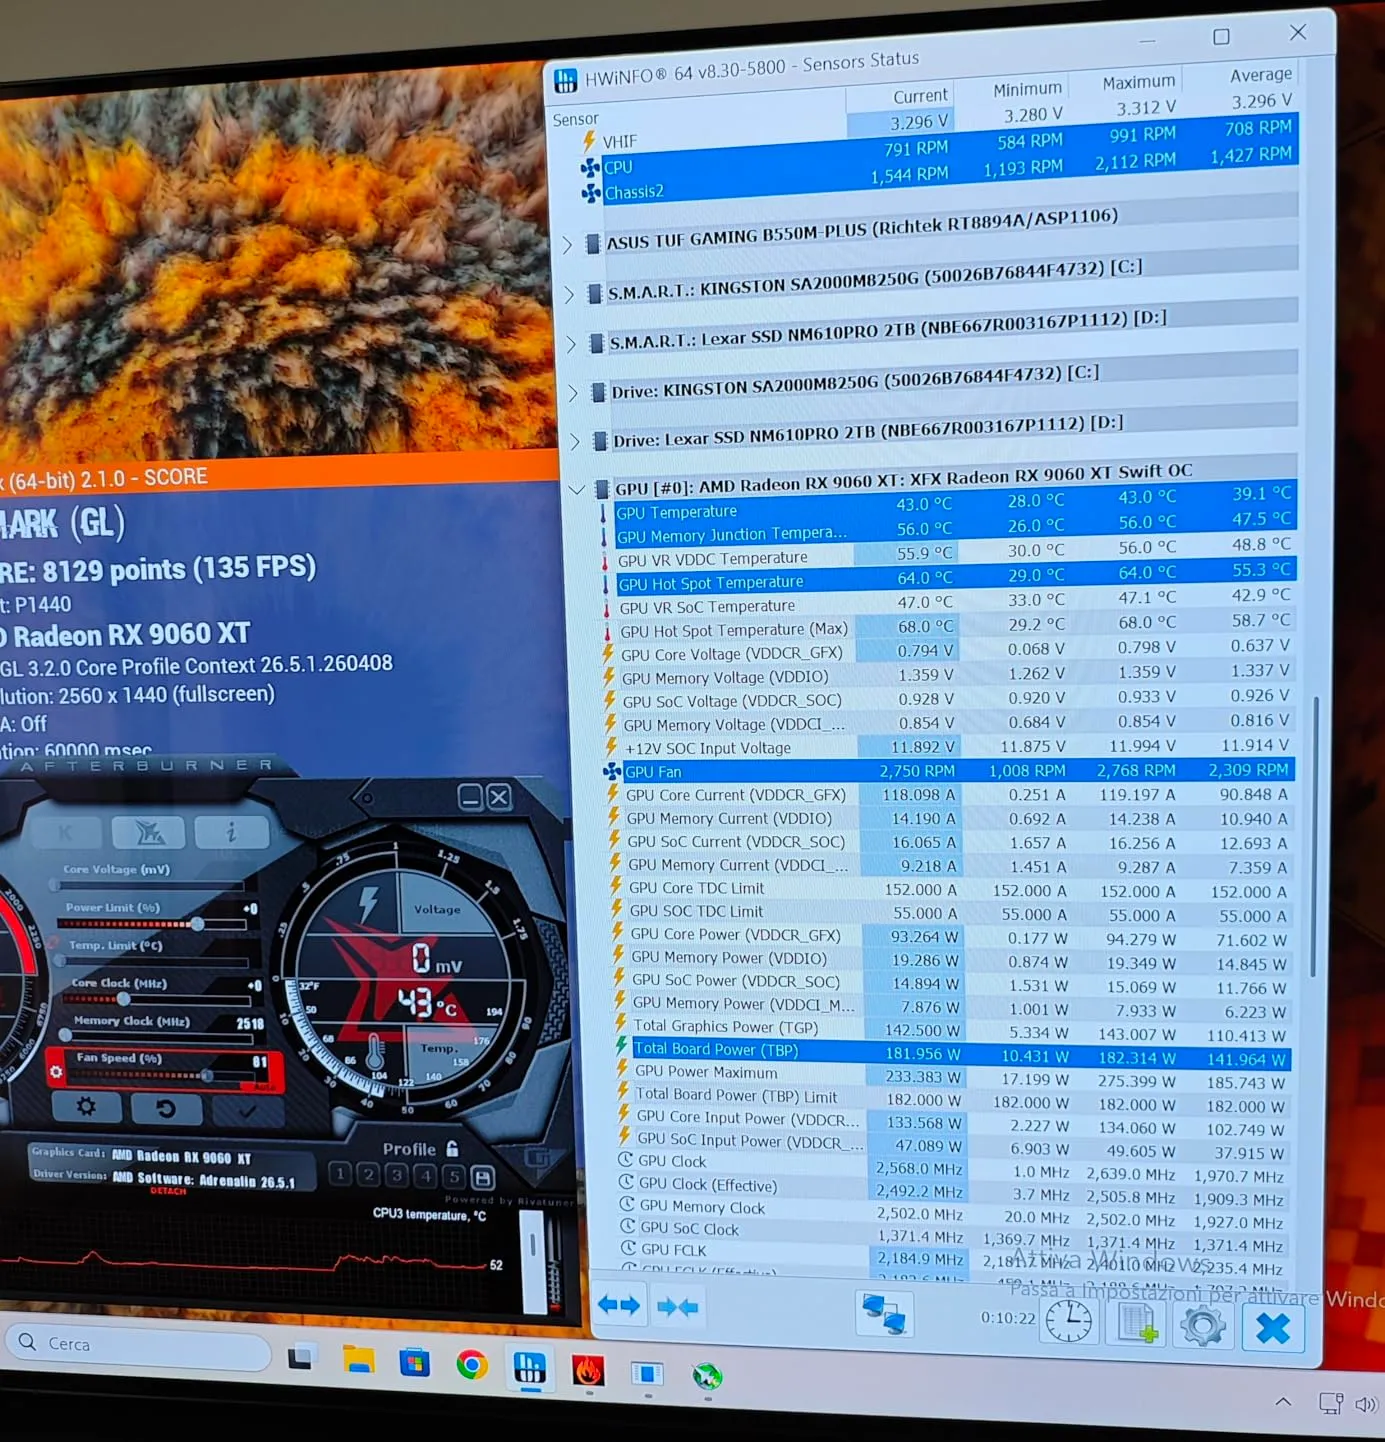
Task: Click the Maximum column header
Action: [1139, 82]
